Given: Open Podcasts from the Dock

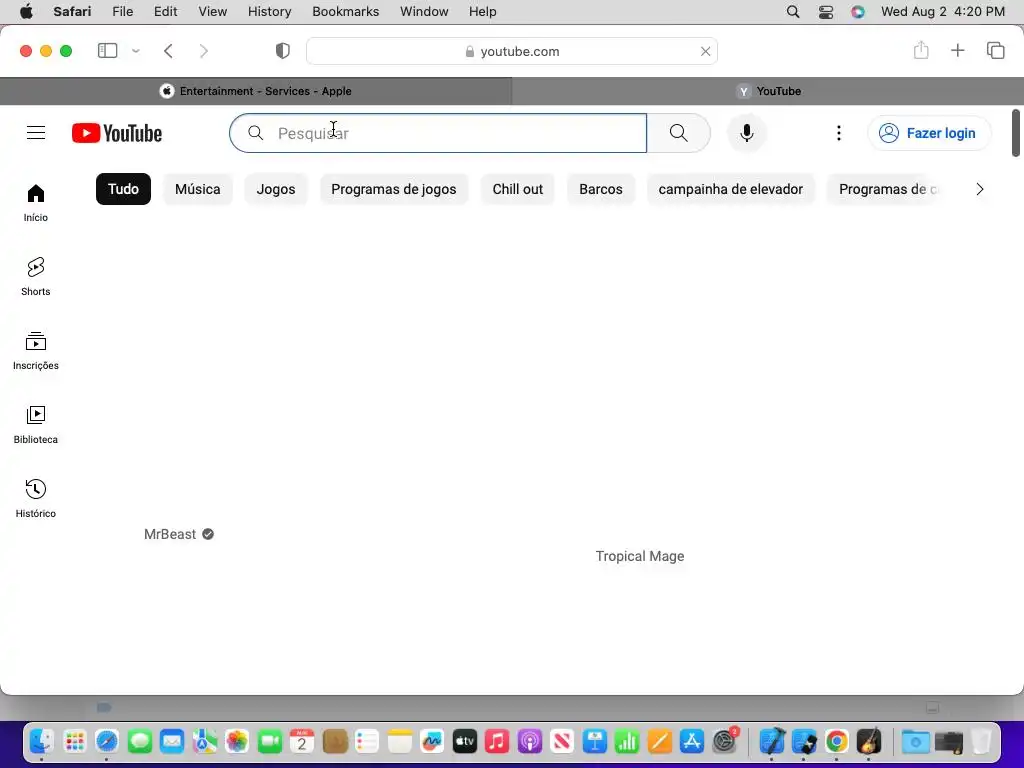Looking at the screenshot, I should click(530, 742).
